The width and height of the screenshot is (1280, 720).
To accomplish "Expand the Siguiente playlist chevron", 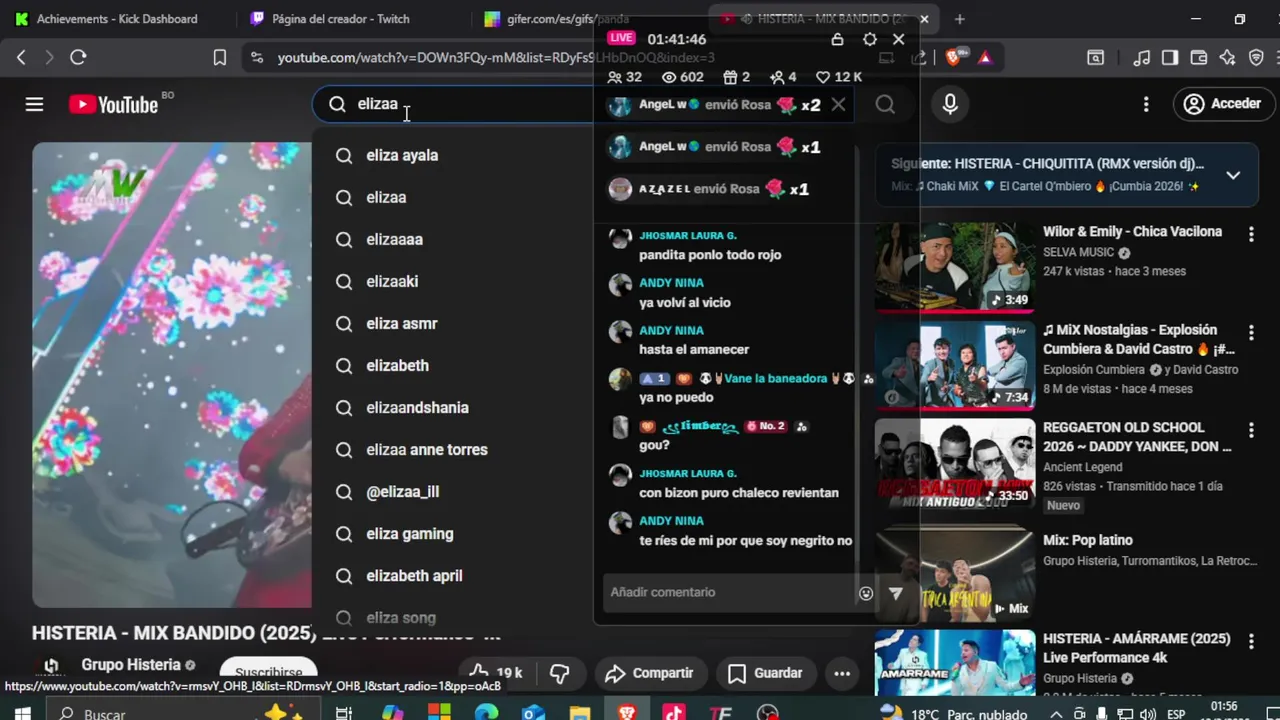I will click(1233, 175).
